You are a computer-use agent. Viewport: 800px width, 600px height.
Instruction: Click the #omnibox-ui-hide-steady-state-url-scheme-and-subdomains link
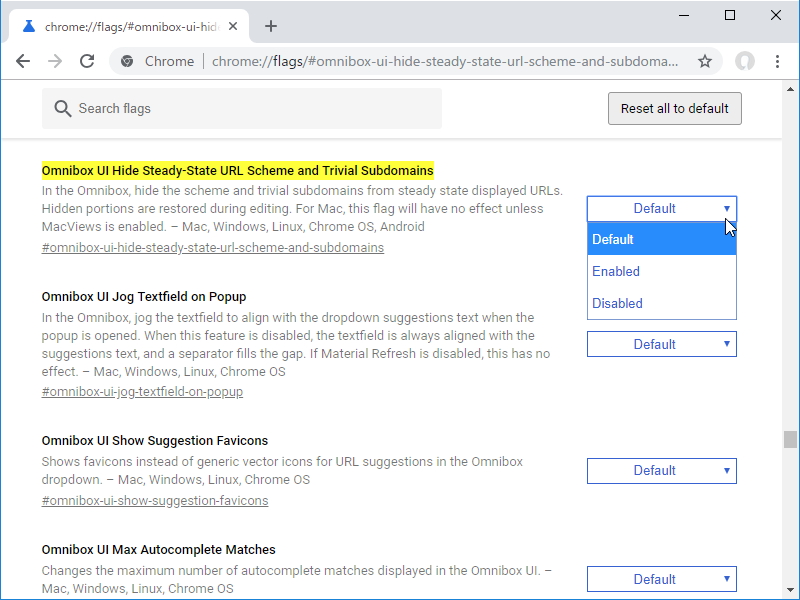tap(213, 247)
